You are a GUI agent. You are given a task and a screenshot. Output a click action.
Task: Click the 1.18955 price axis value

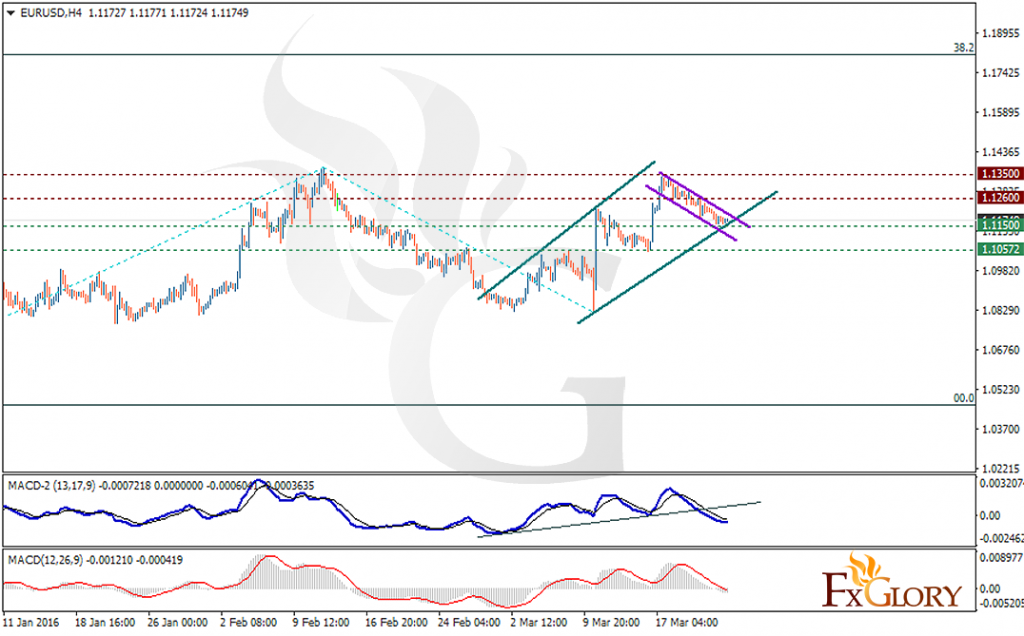[1001, 33]
